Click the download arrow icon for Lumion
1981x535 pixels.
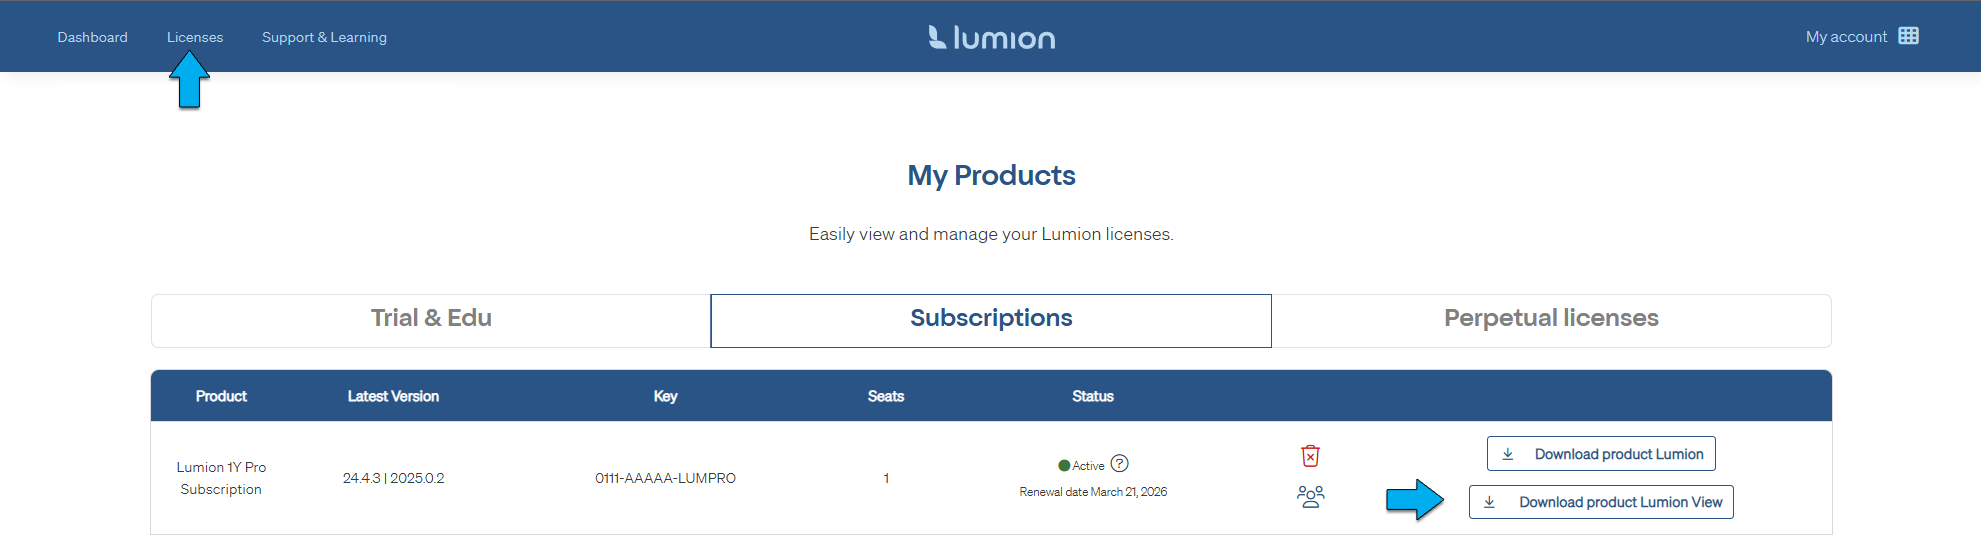1508,454
